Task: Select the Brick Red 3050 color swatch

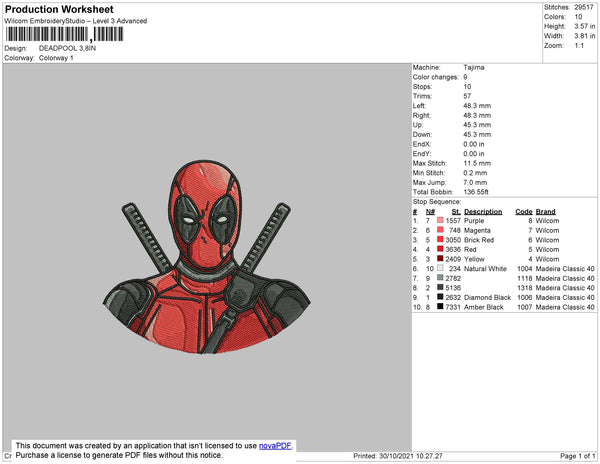Action: (x=440, y=239)
